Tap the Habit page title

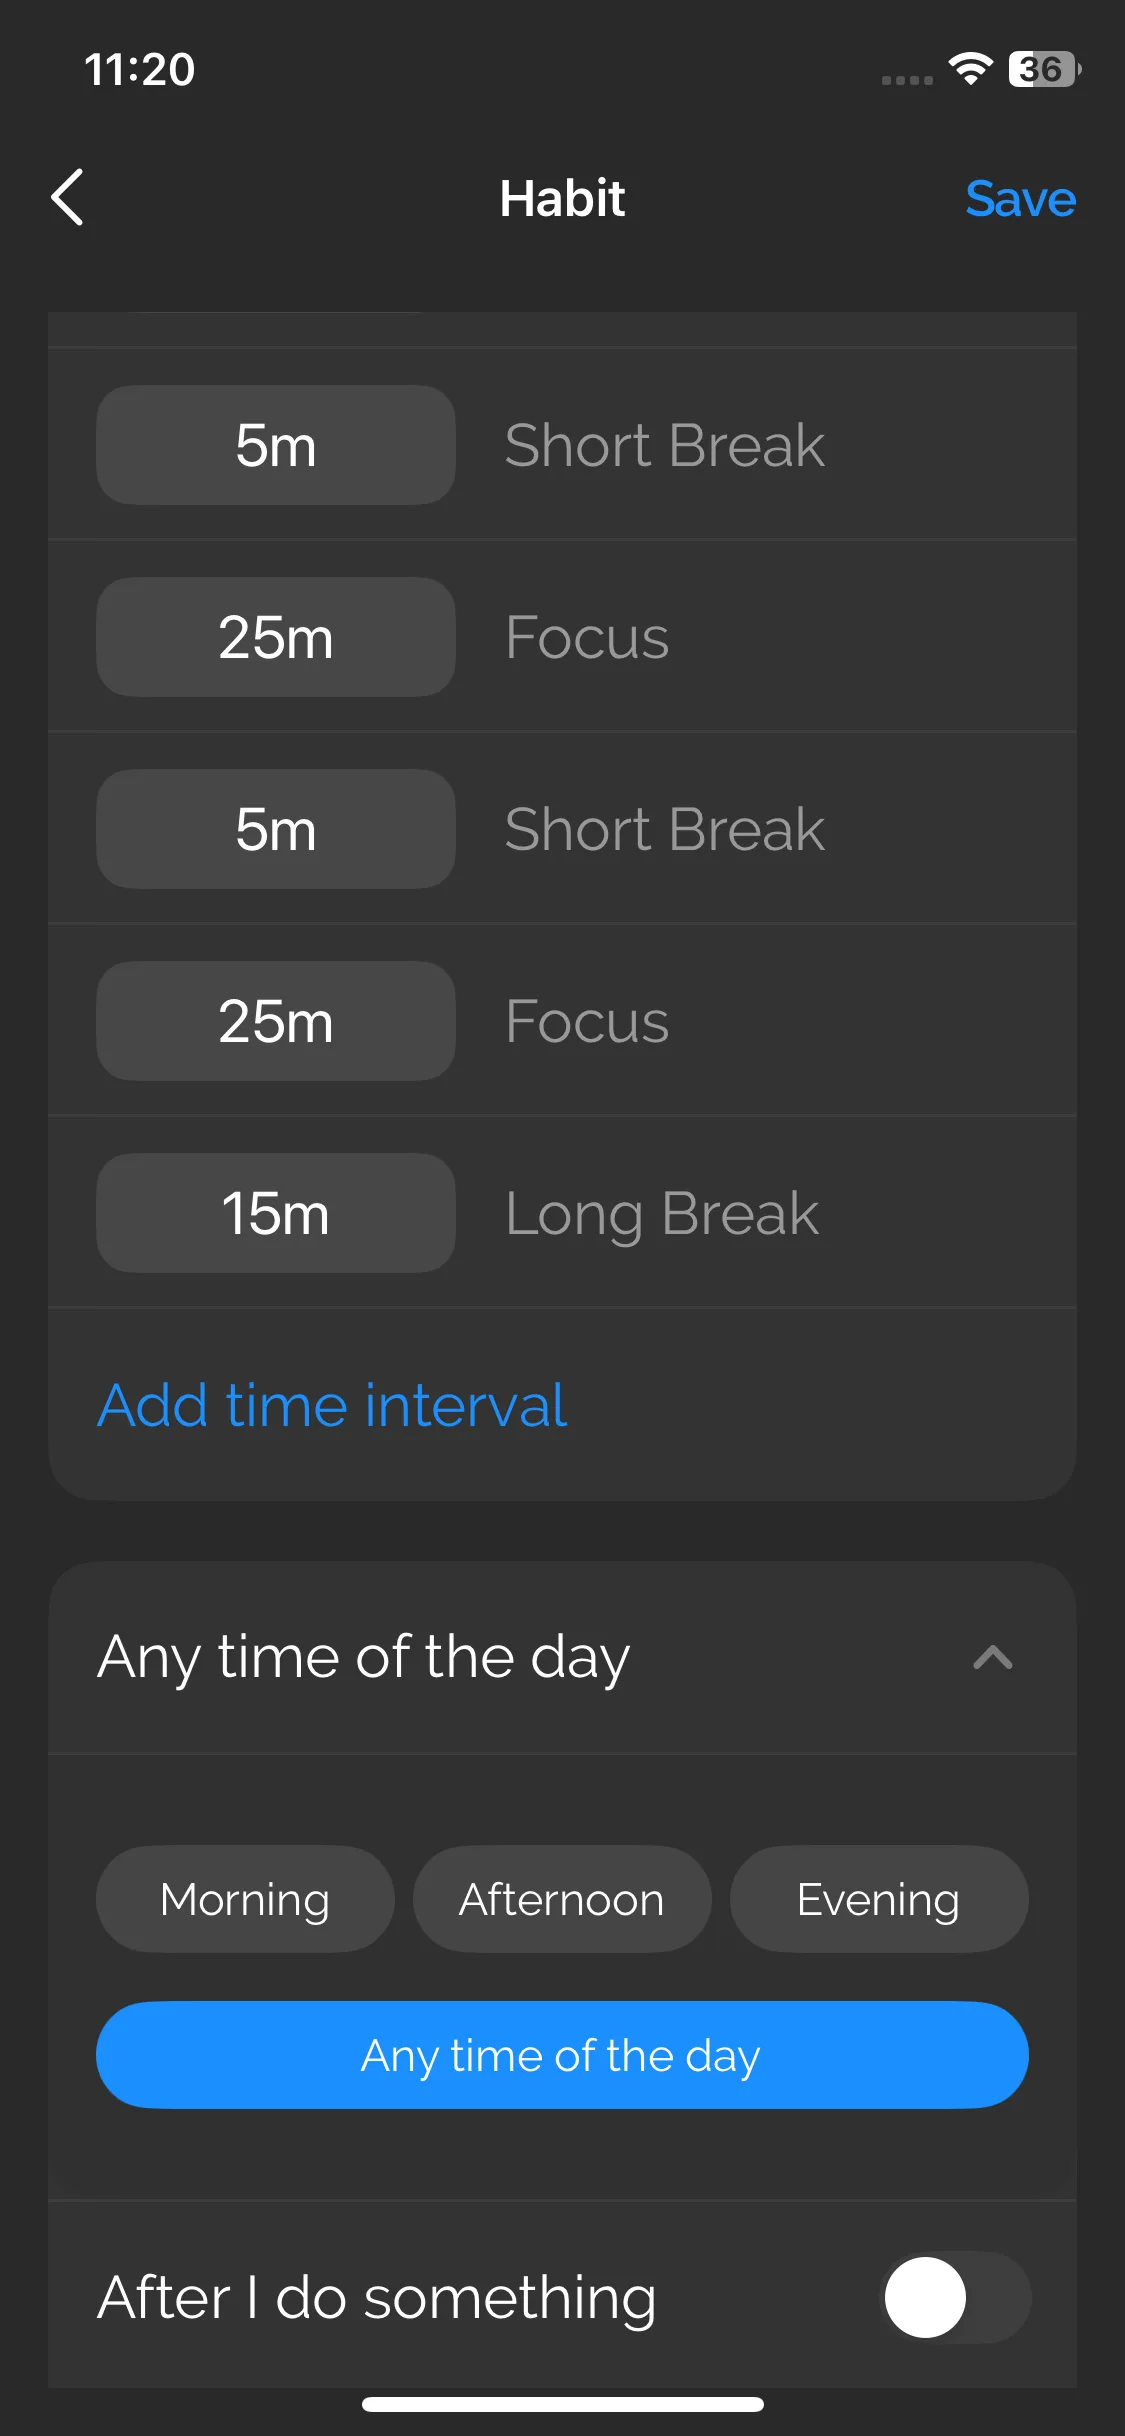(562, 198)
